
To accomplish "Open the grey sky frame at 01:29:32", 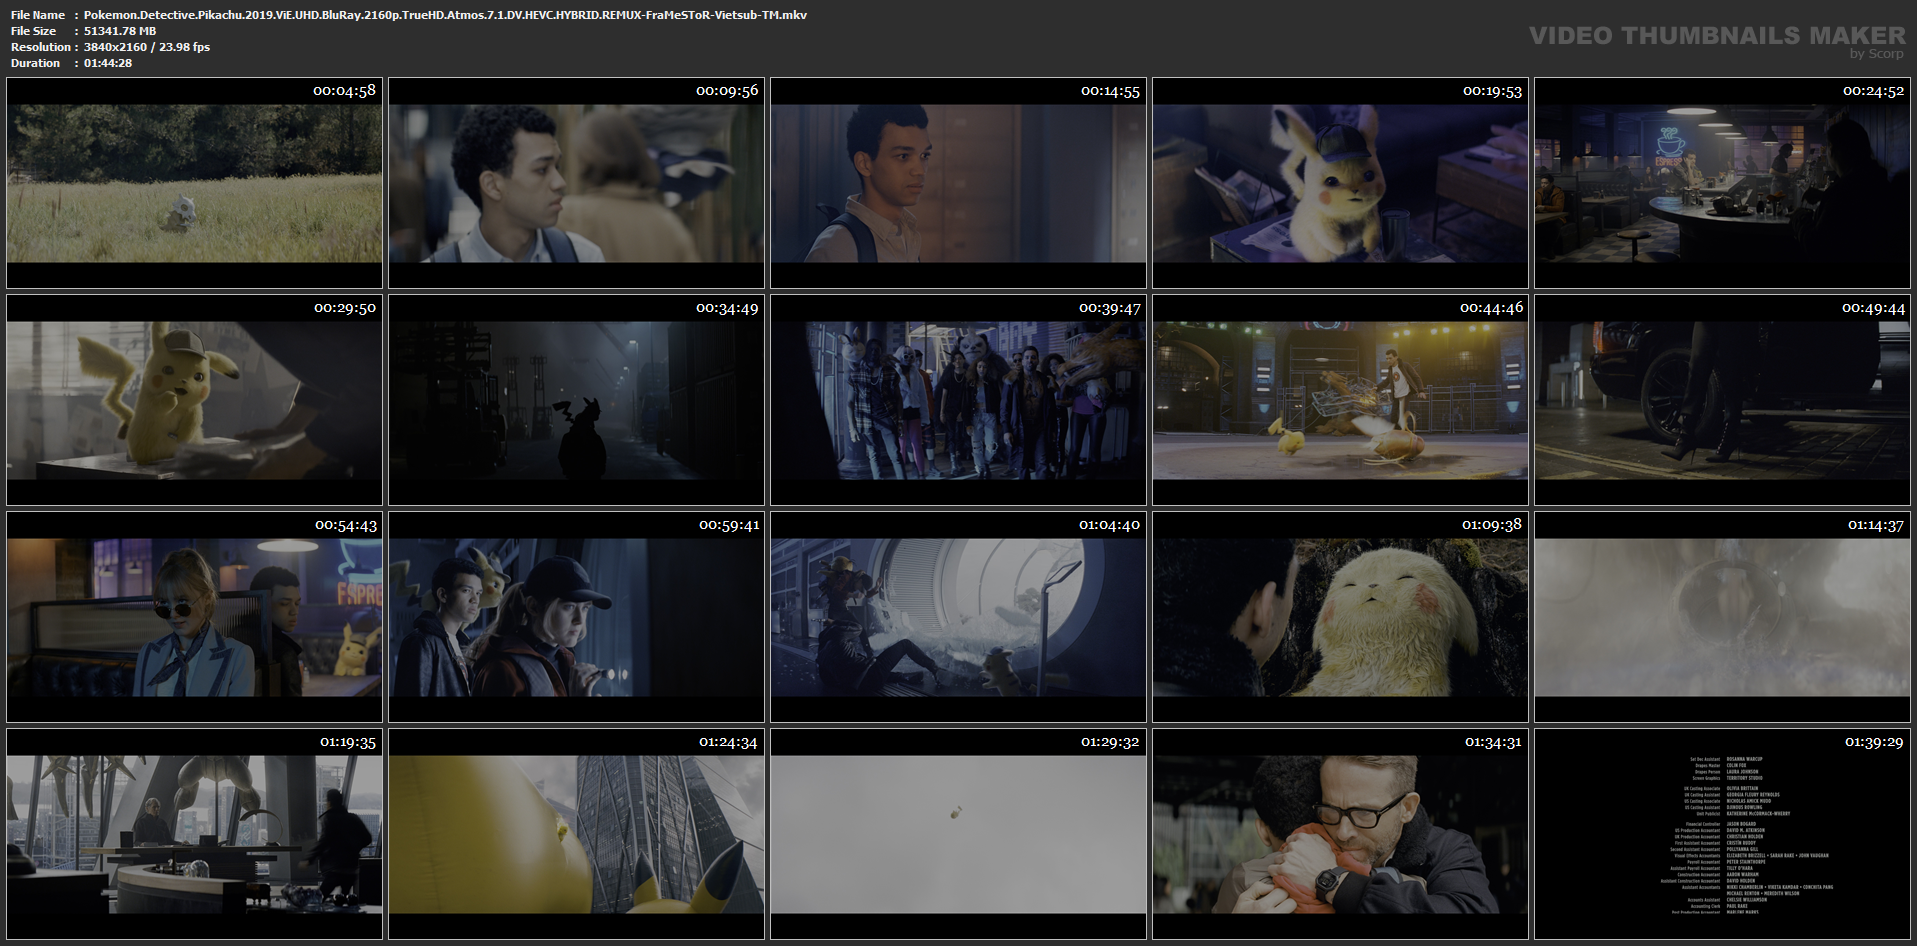I will point(958,834).
